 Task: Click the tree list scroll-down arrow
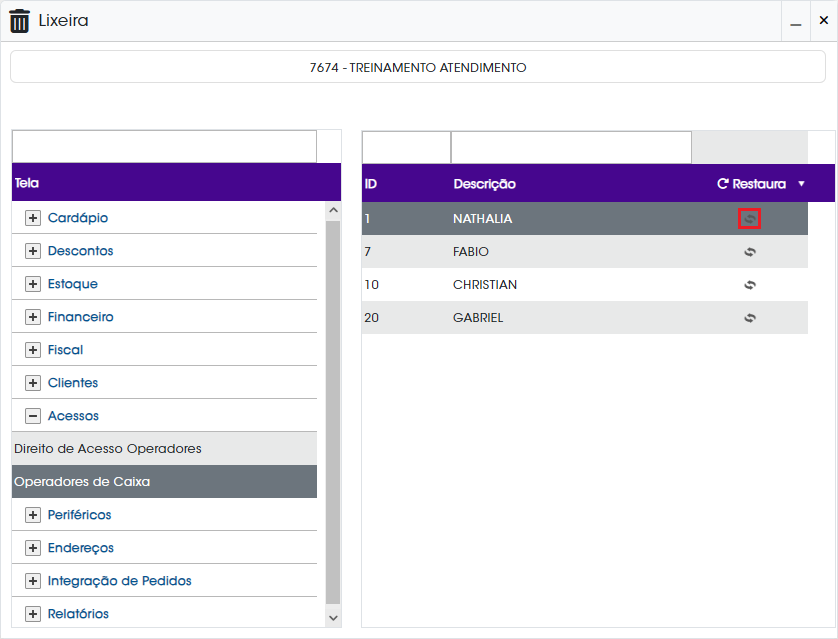coord(333,618)
